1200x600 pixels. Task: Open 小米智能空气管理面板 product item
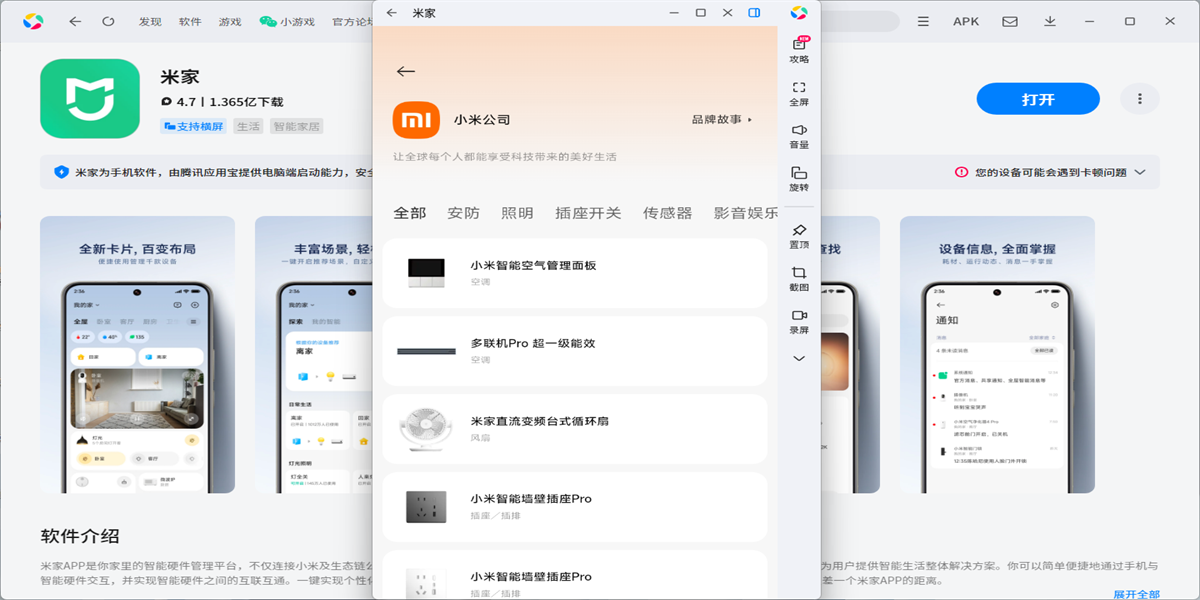[x=574, y=273]
